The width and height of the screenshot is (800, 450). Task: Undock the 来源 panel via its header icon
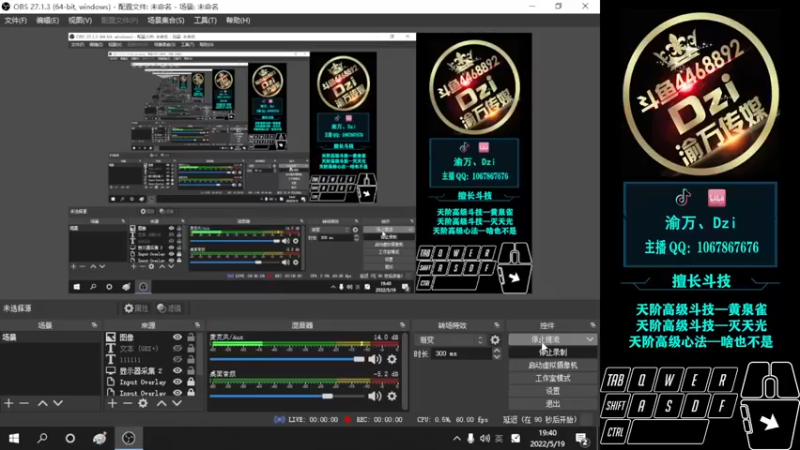[197, 325]
